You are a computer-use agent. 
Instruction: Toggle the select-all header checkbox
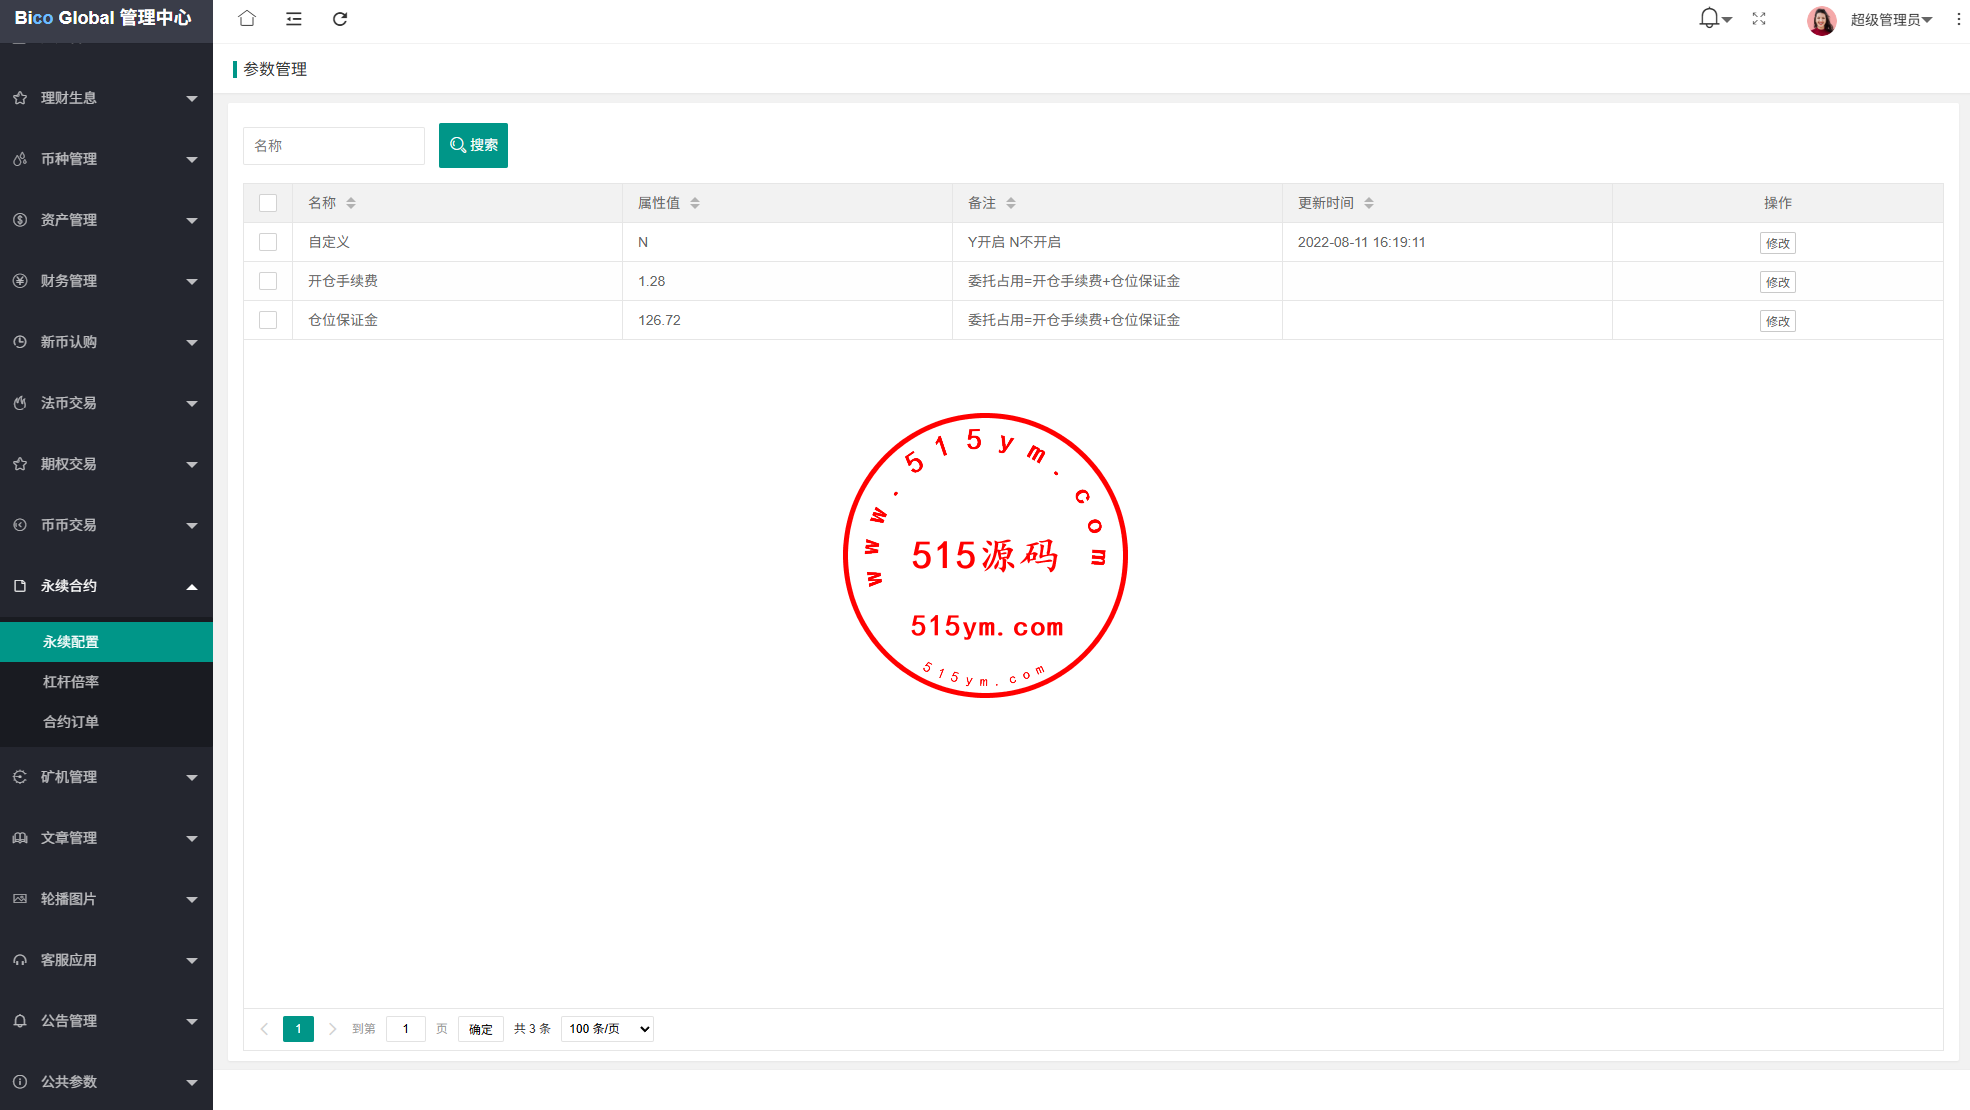coord(268,203)
